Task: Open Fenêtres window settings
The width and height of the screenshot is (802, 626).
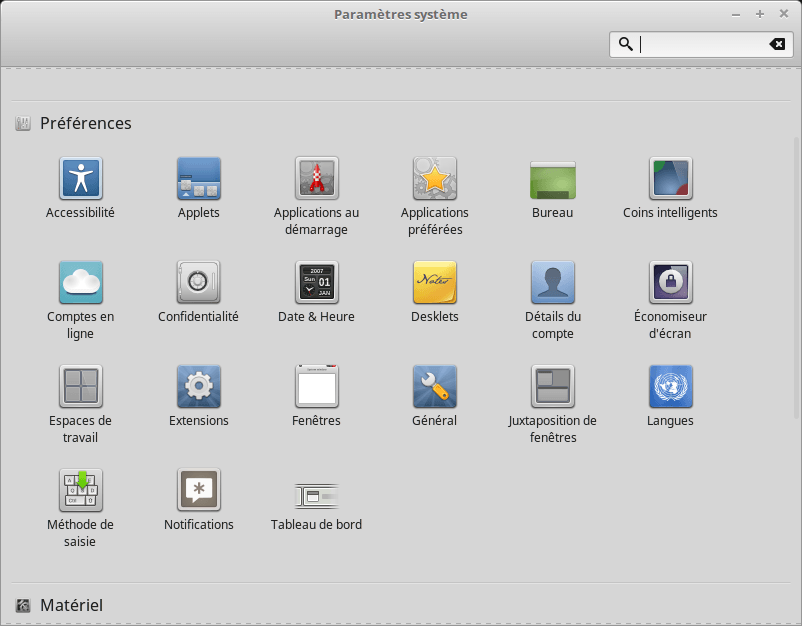Action: tap(316, 387)
